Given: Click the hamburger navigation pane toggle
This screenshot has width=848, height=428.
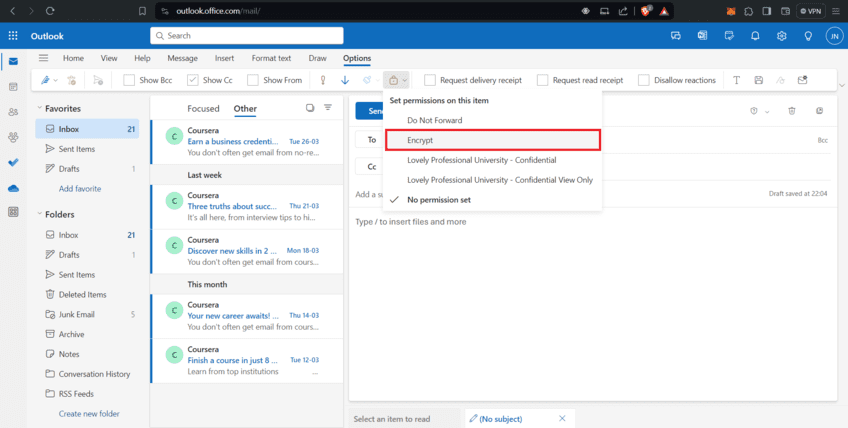Looking at the screenshot, I should click(43, 58).
